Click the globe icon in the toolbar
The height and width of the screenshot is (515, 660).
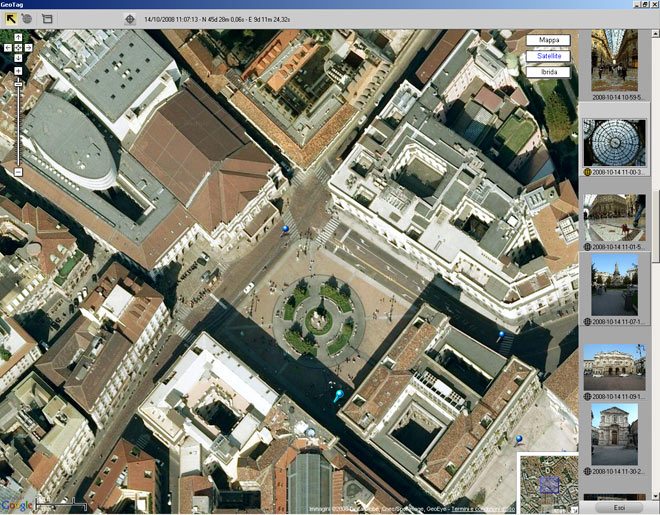pos(28,18)
